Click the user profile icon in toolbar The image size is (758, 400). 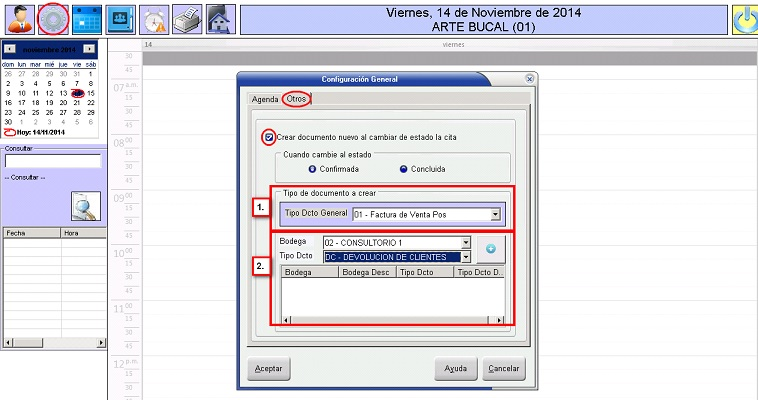(x=18, y=18)
